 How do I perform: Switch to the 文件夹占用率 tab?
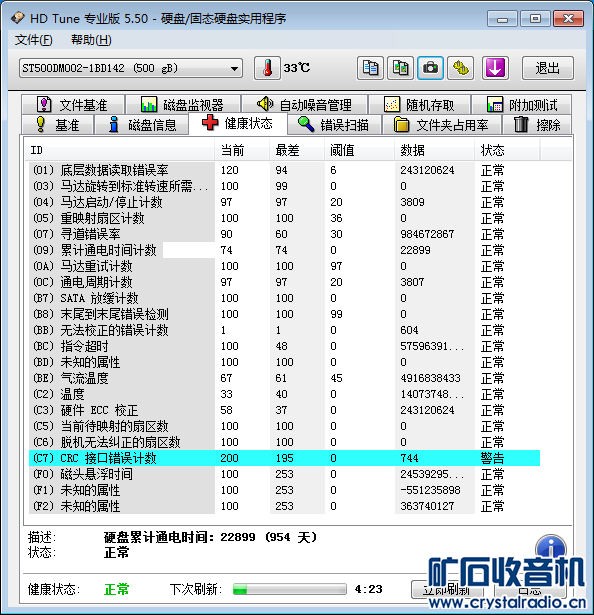(x=442, y=125)
